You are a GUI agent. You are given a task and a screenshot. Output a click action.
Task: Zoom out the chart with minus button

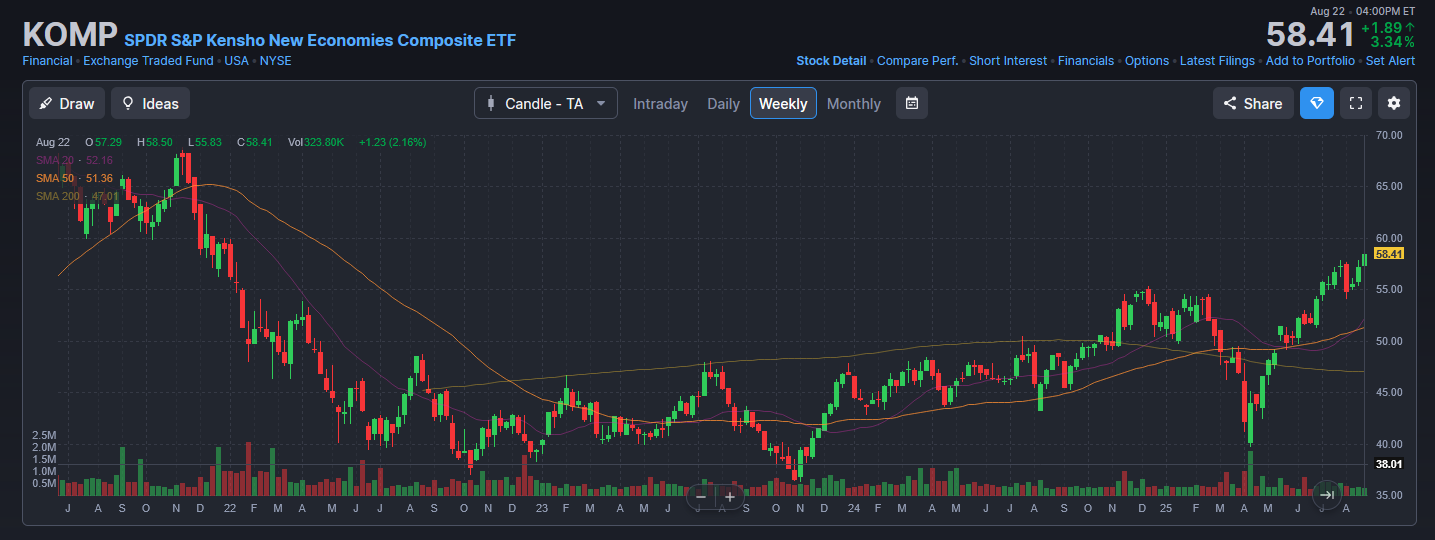pos(701,496)
